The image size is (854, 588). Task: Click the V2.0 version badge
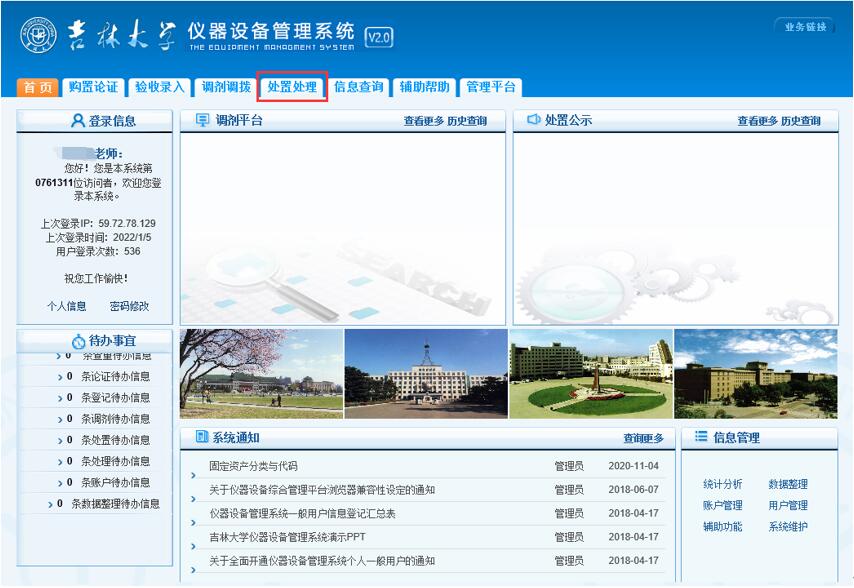click(x=379, y=37)
